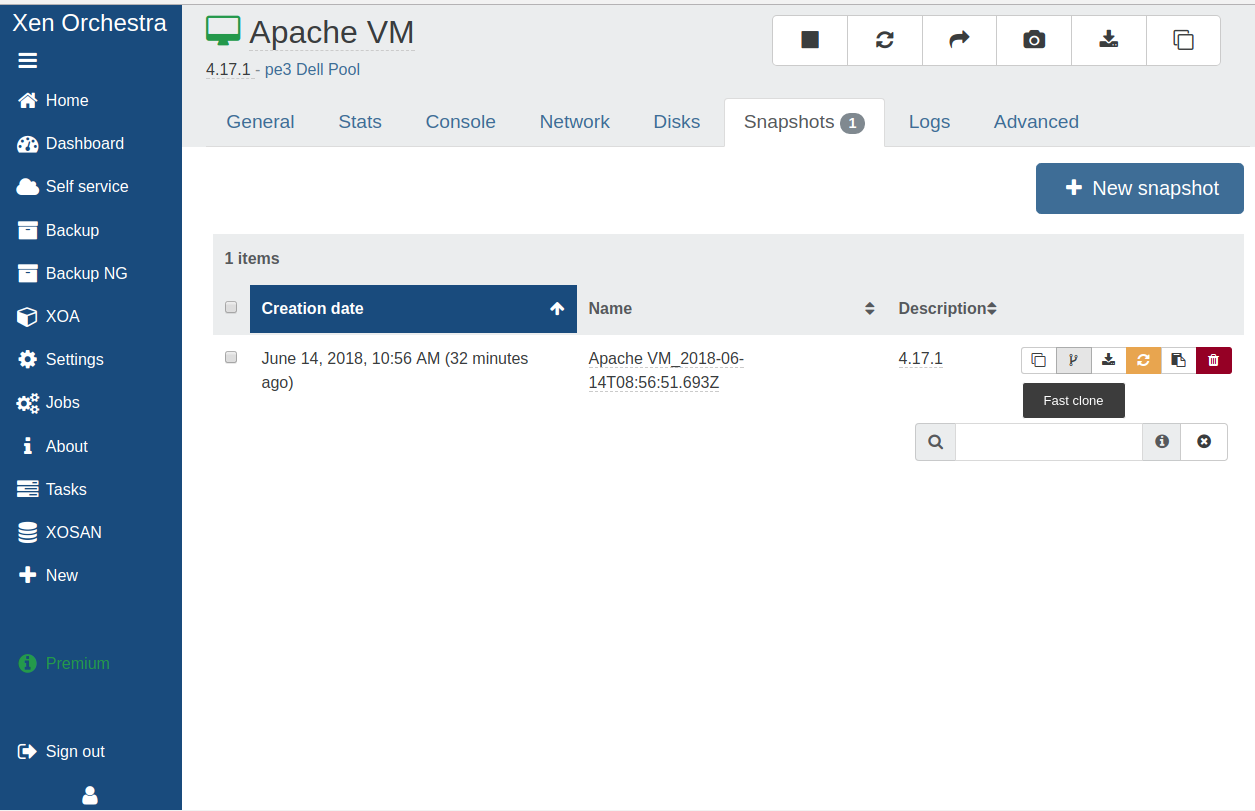Image resolution: width=1255 pixels, height=811 pixels.
Task: Open the Logs tab
Action: tap(929, 122)
